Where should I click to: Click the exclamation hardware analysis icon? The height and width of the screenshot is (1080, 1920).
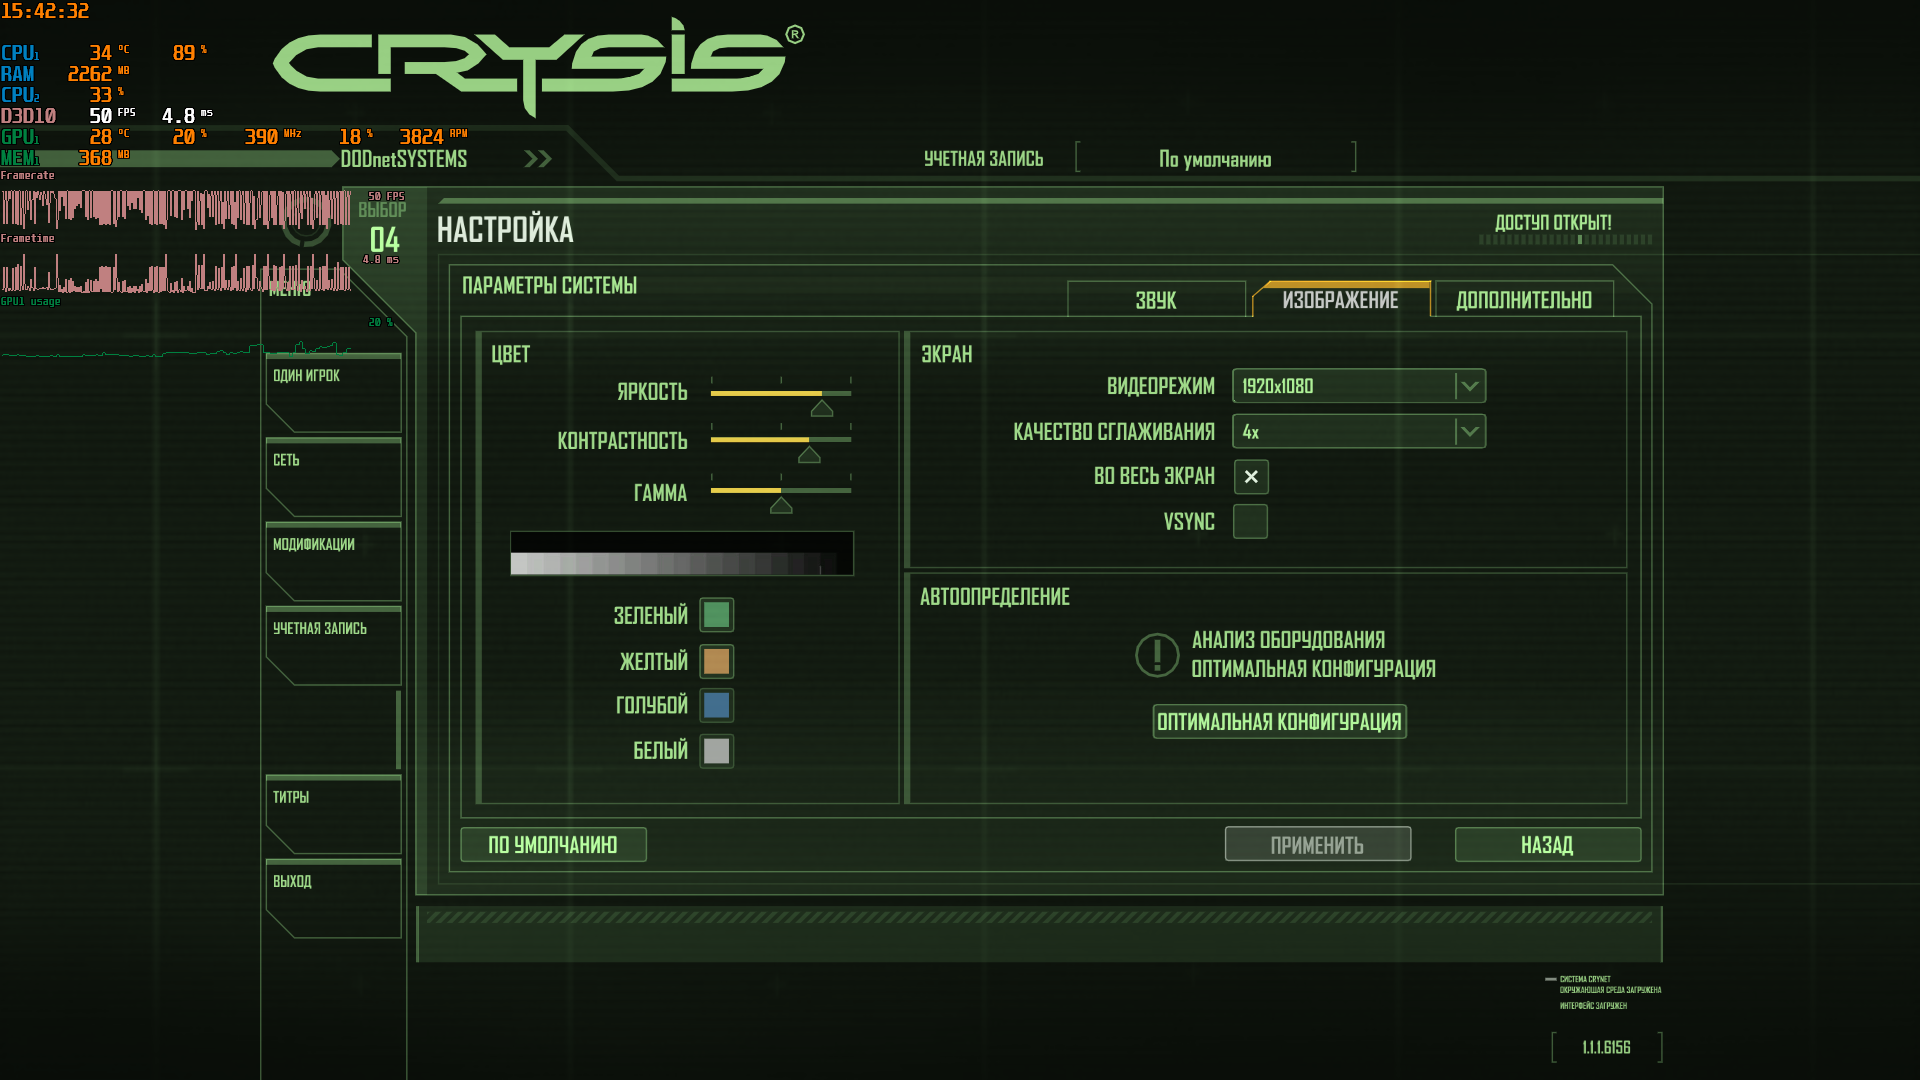(x=1157, y=655)
